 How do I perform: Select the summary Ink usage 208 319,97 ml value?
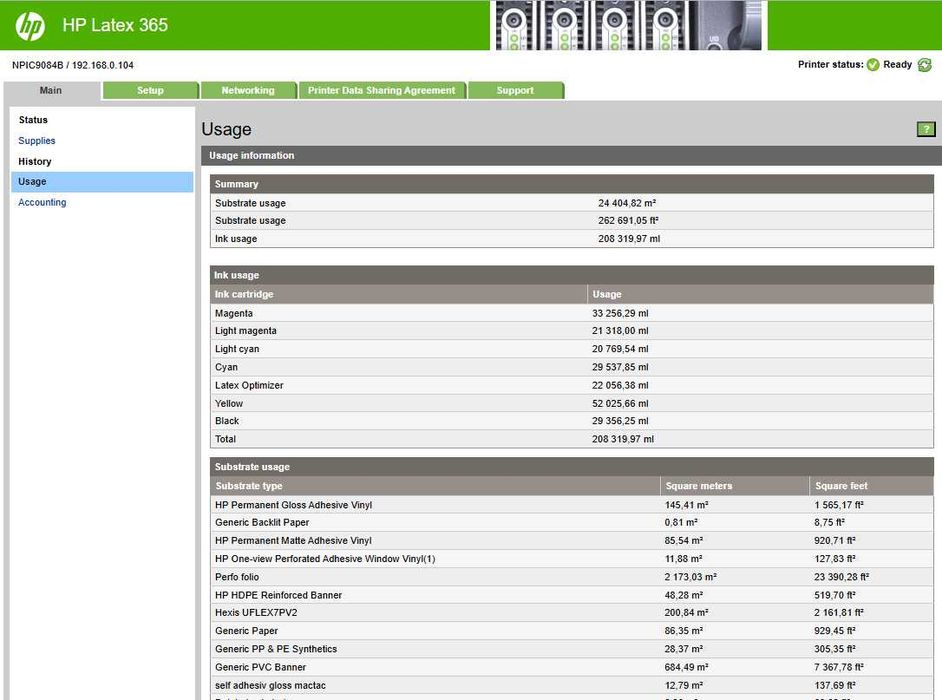pos(629,239)
